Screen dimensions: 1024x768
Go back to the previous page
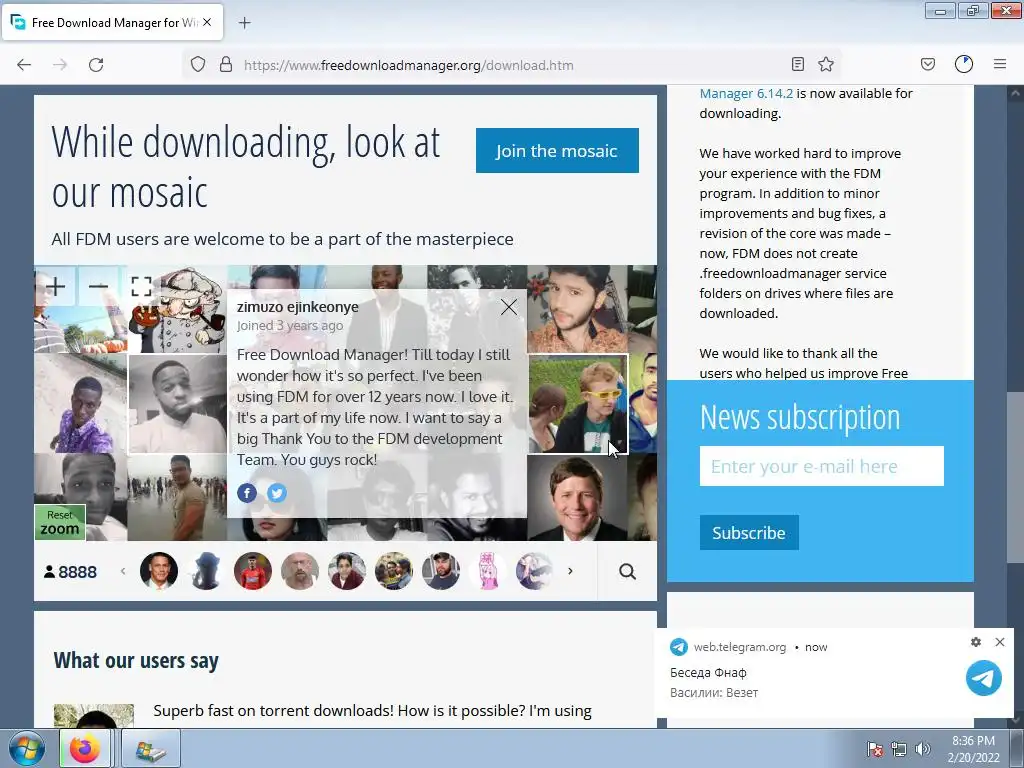[x=24, y=65]
